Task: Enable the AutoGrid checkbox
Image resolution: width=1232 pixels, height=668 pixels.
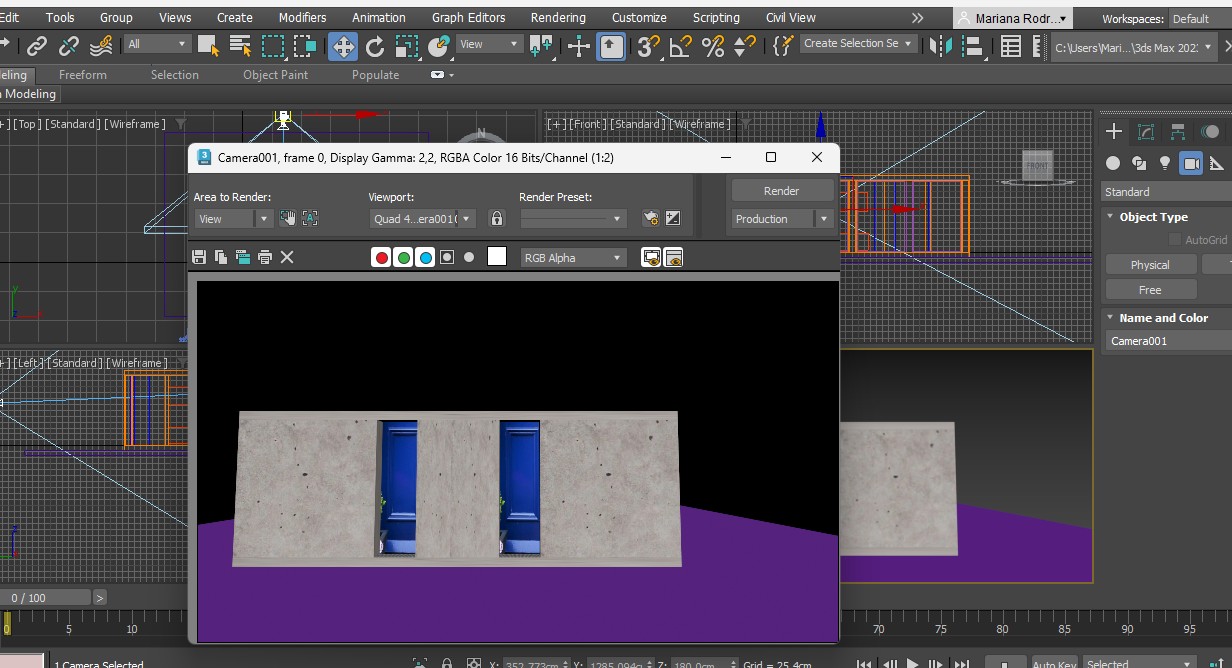Action: click(1173, 240)
